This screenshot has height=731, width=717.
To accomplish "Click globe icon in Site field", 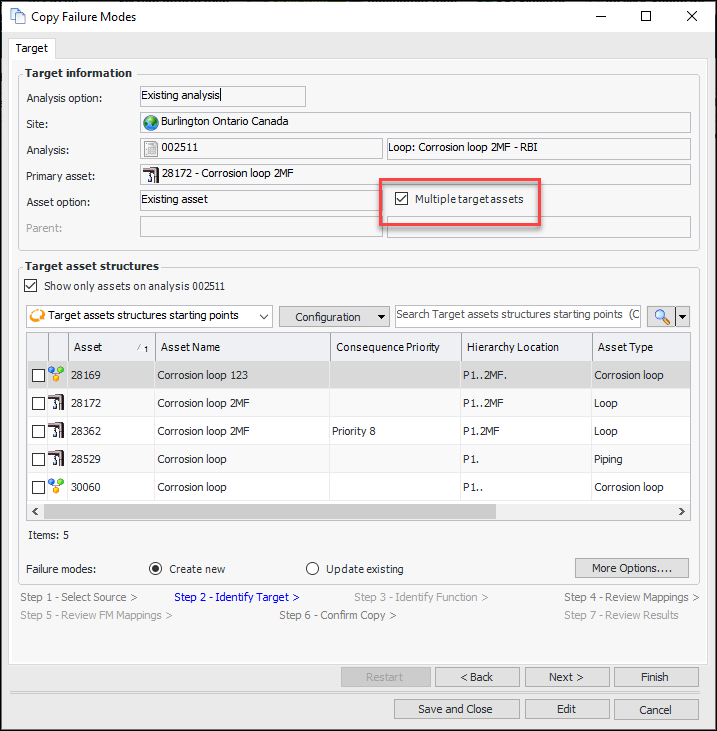I will (152, 122).
